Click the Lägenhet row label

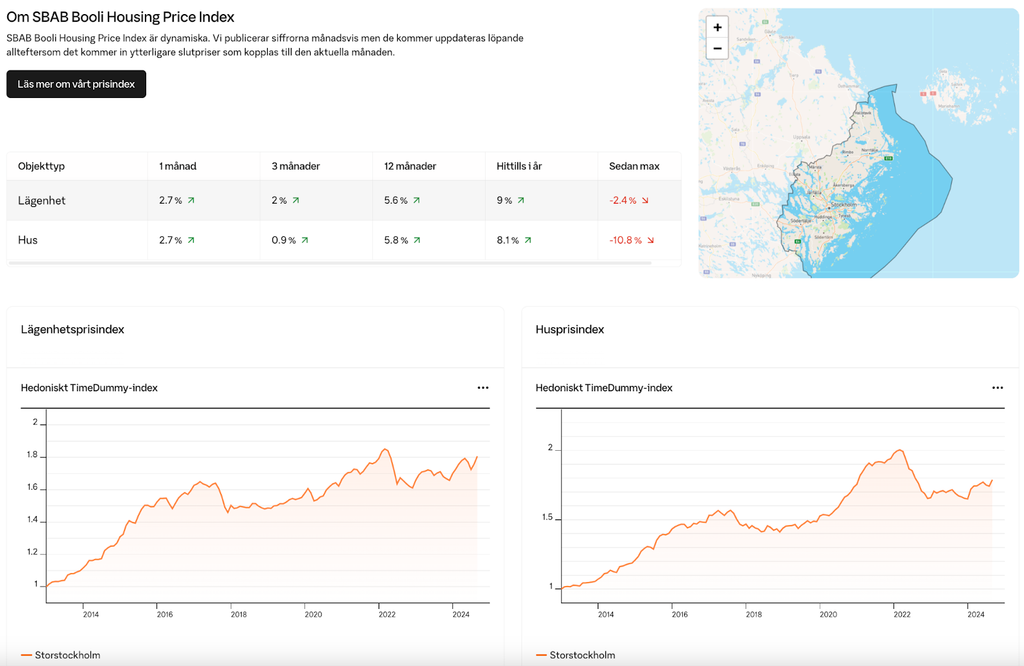point(42,201)
